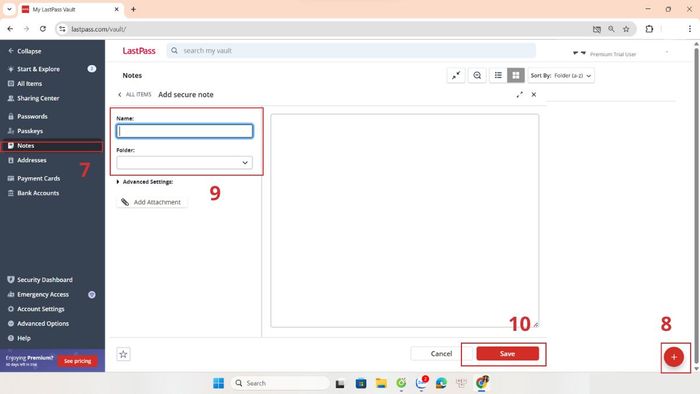Click the collapse all folders icon
This screenshot has height=394, width=700.
click(x=456, y=75)
